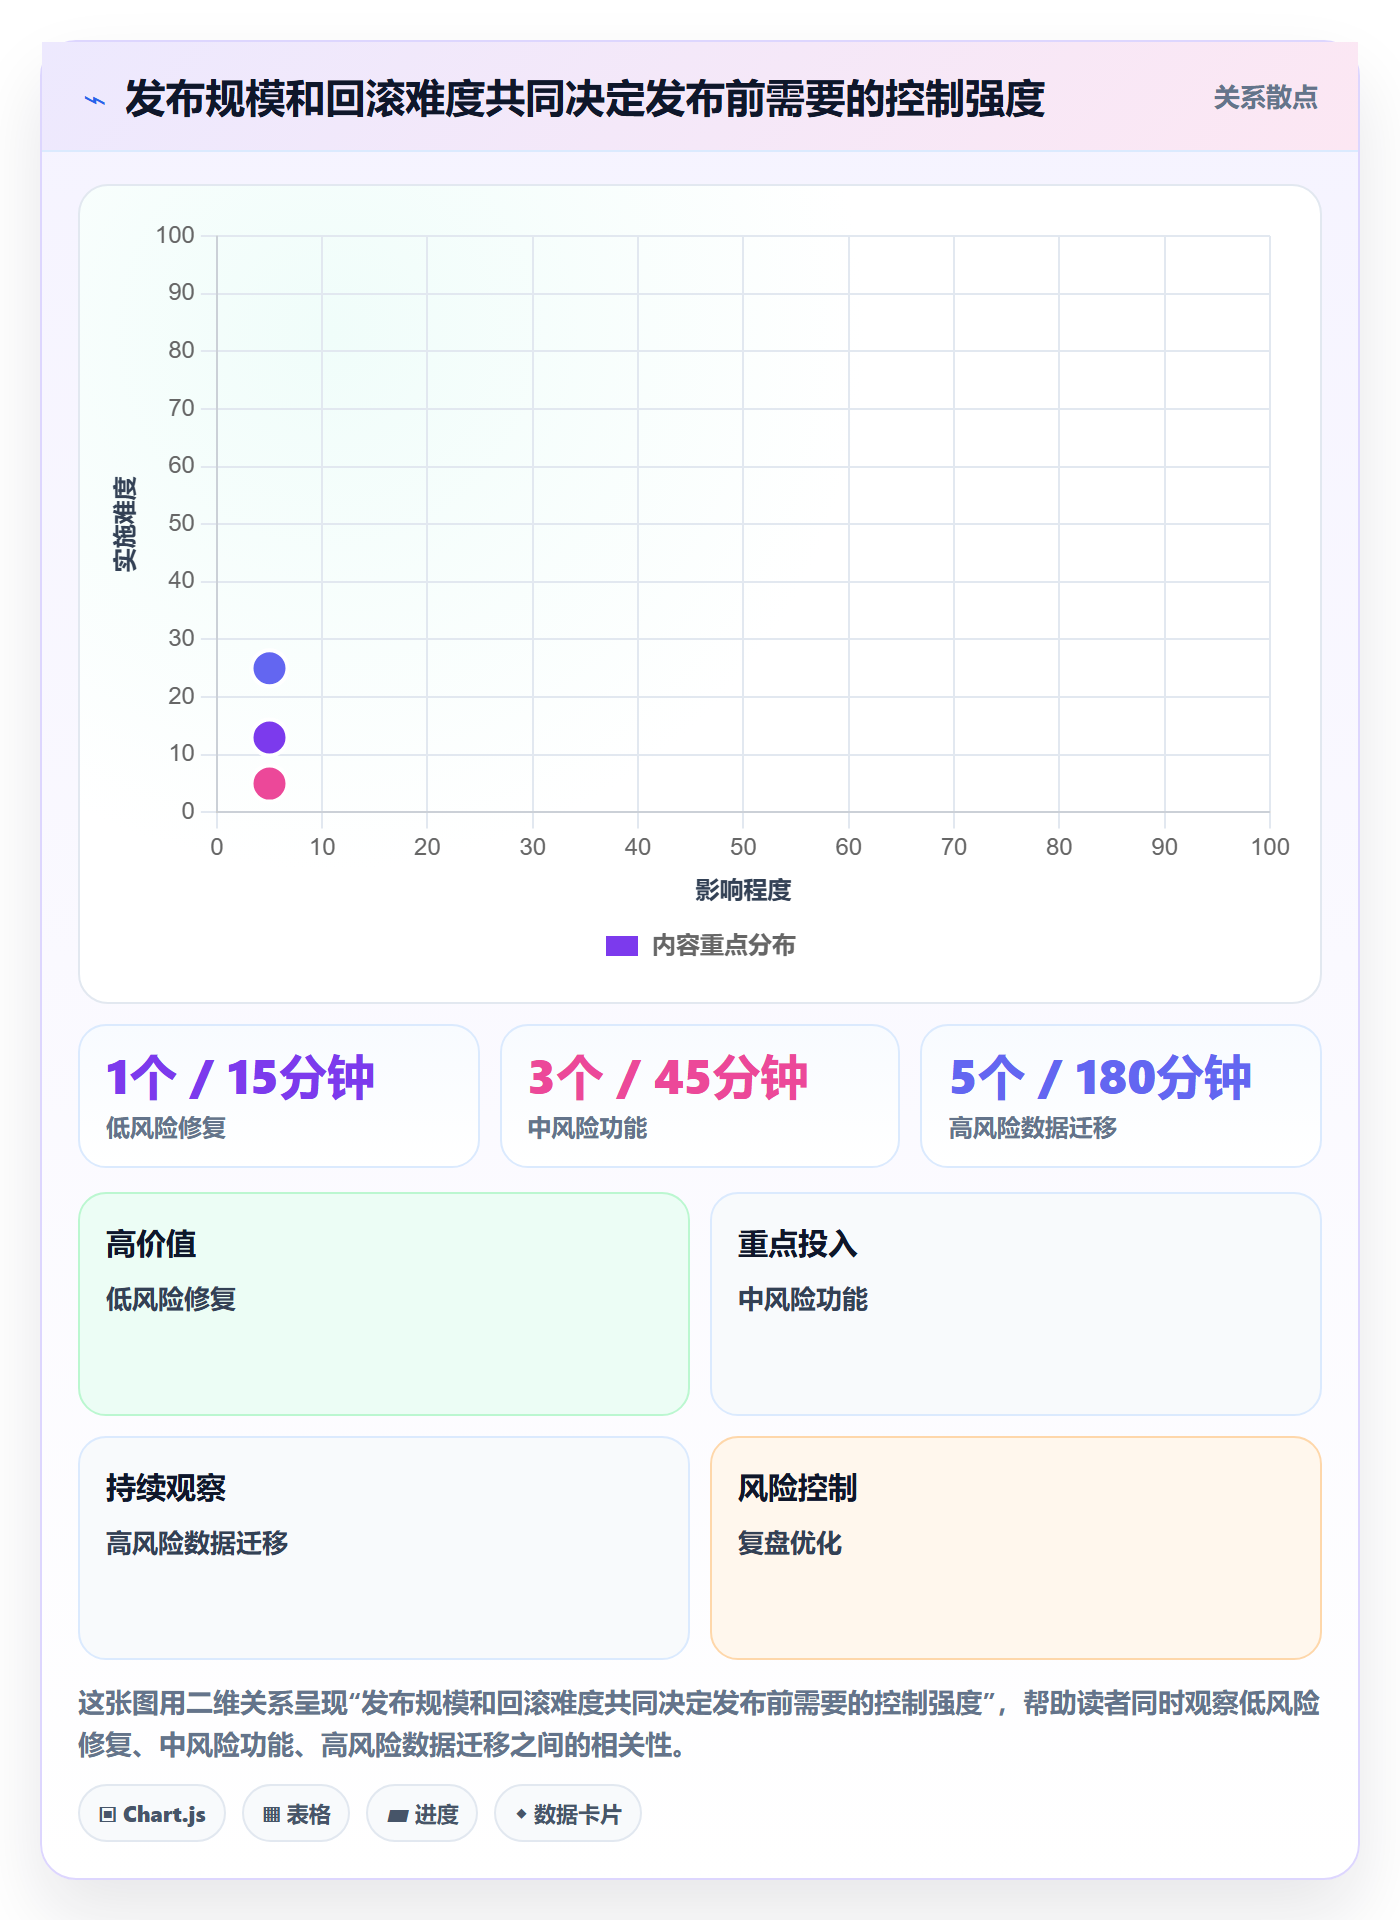Click the purple scatter point near 13
1400x1920 pixels.
click(269, 738)
